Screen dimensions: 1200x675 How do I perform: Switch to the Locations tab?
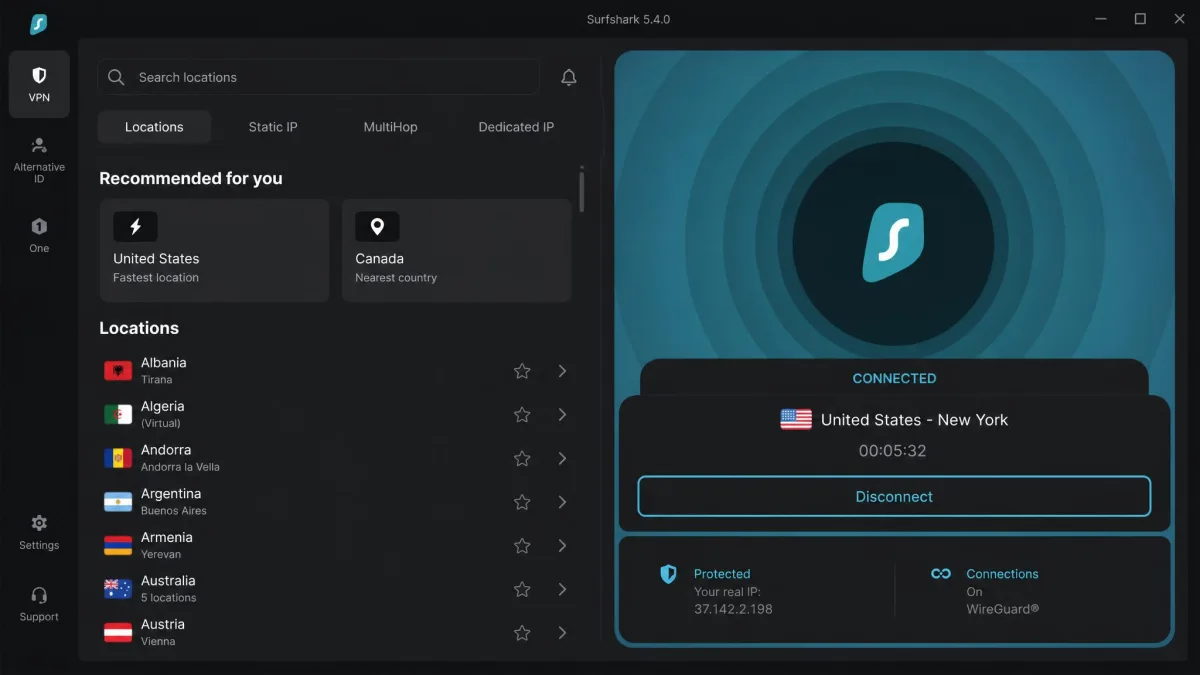tap(154, 127)
